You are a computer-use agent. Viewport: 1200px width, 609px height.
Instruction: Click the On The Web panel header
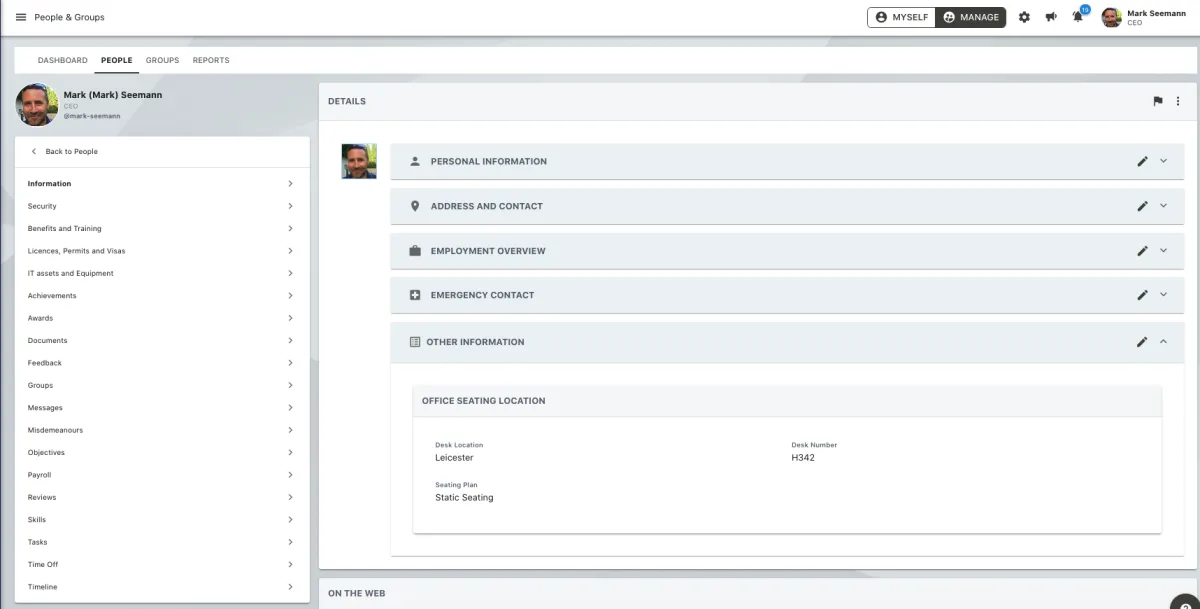[758, 593]
